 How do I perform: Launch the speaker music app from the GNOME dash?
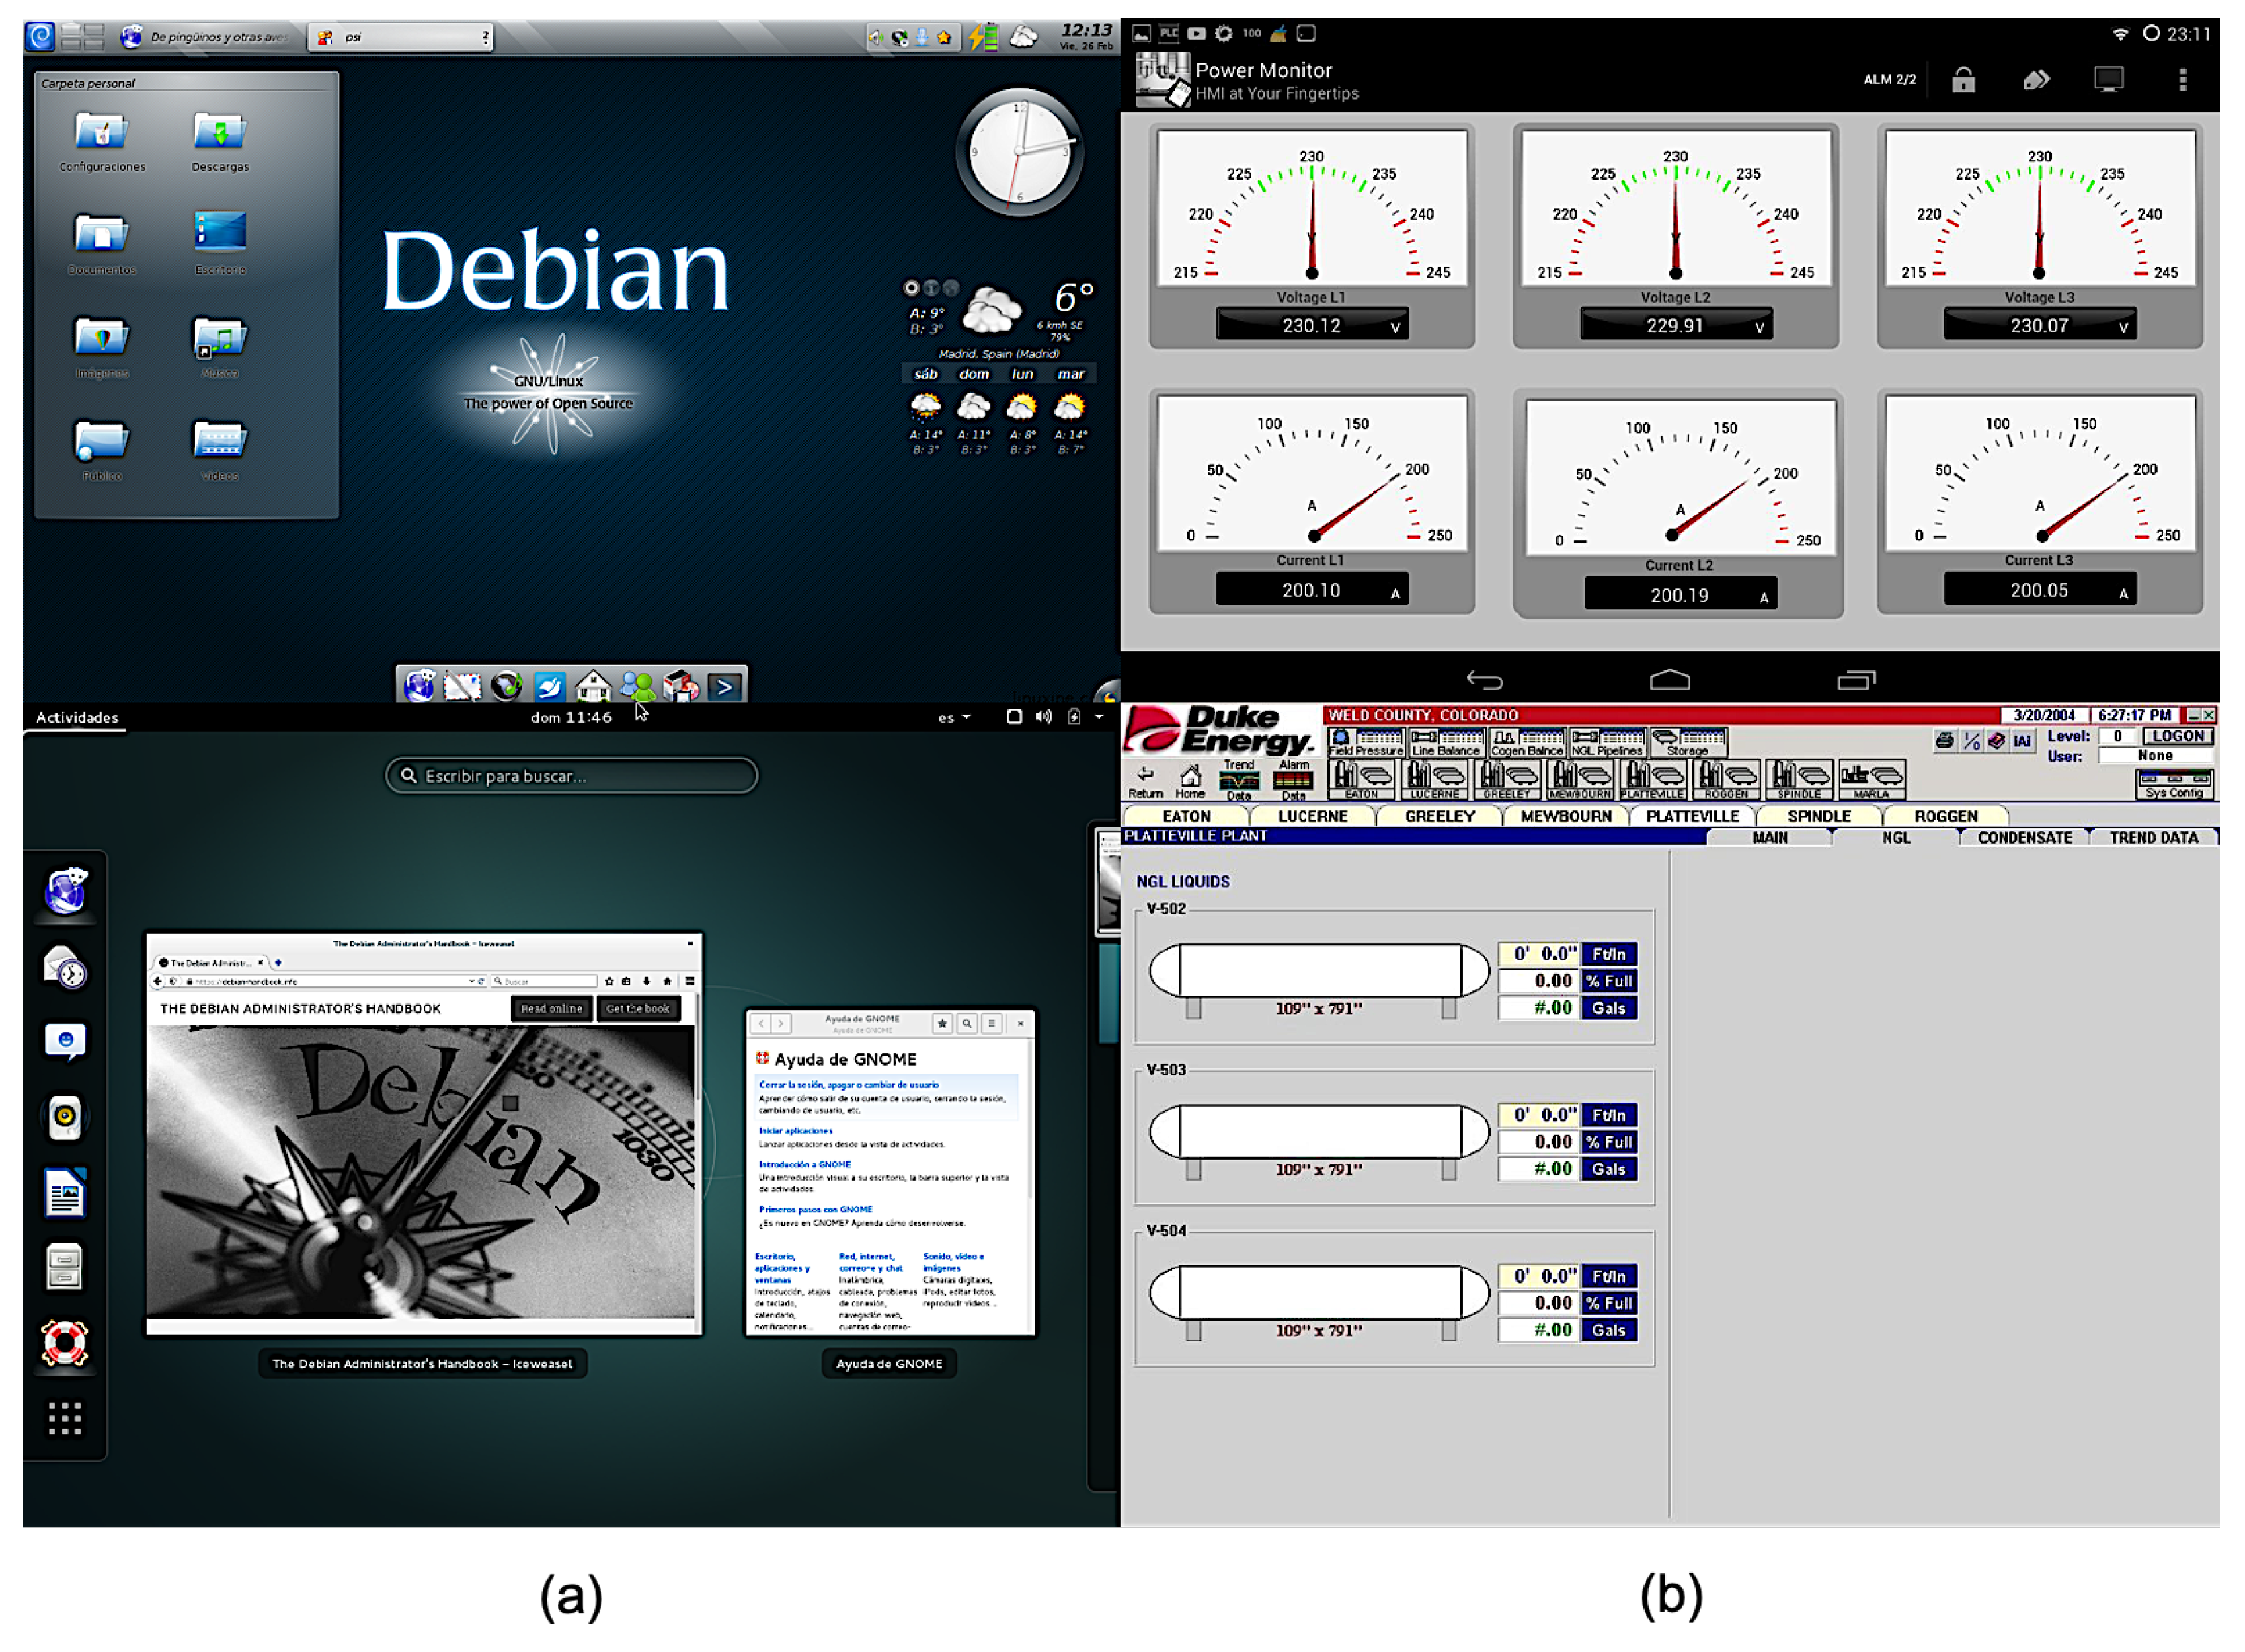[x=65, y=1116]
